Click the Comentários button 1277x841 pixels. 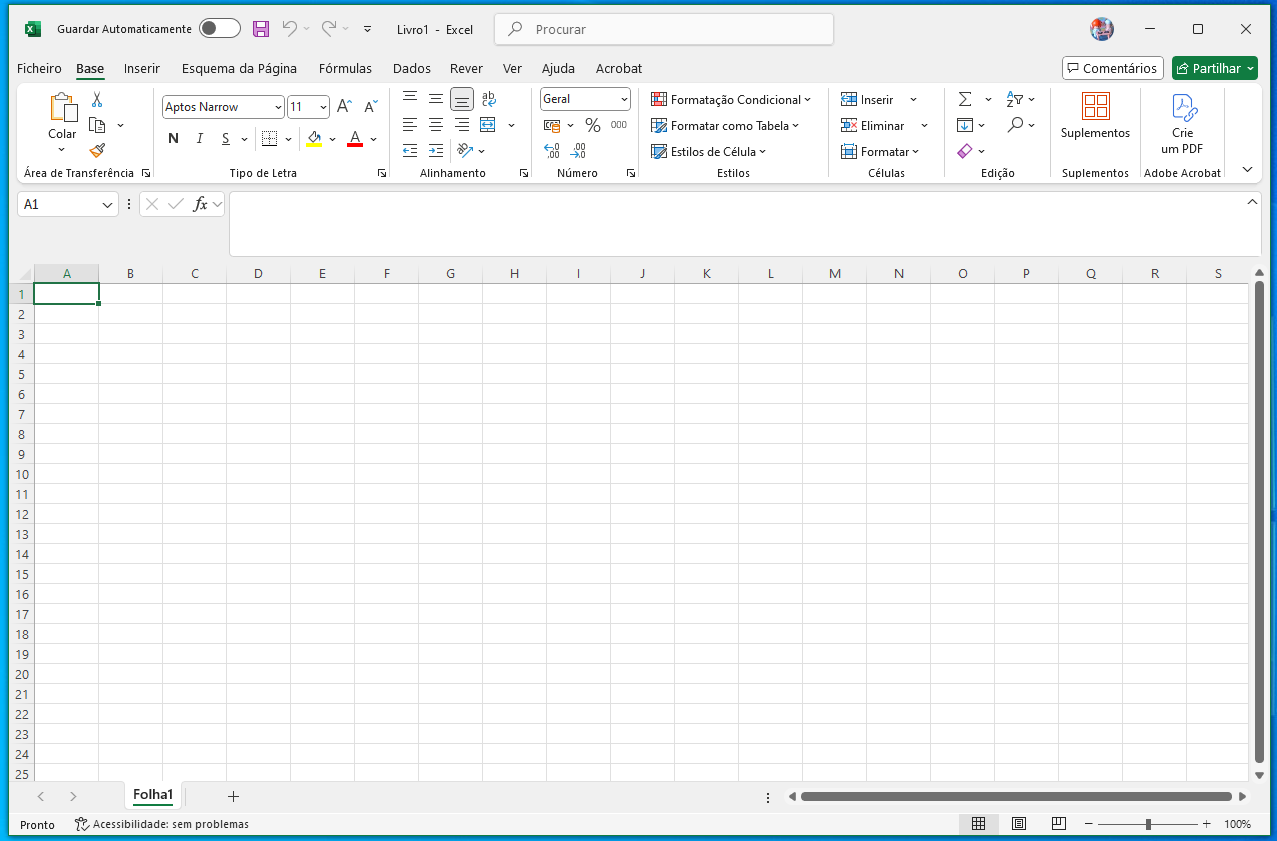1112,68
